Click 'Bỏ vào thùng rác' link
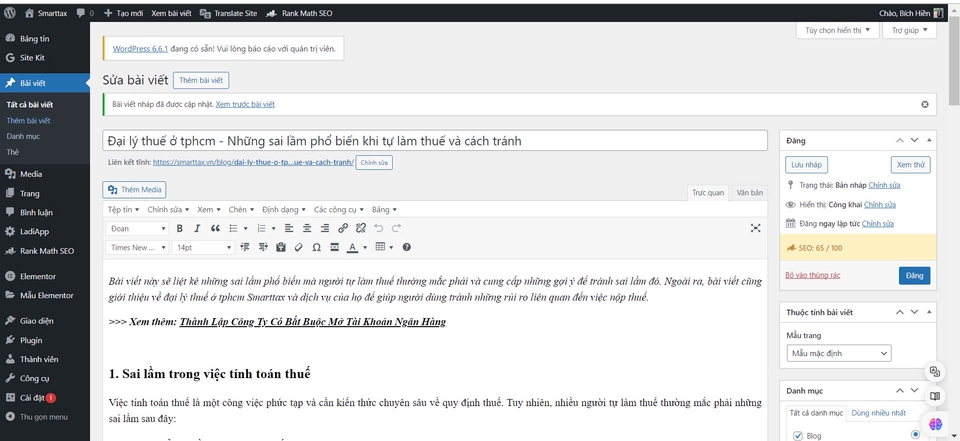Image resolution: width=960 pixels, height=441 pixels. point(812,276)
